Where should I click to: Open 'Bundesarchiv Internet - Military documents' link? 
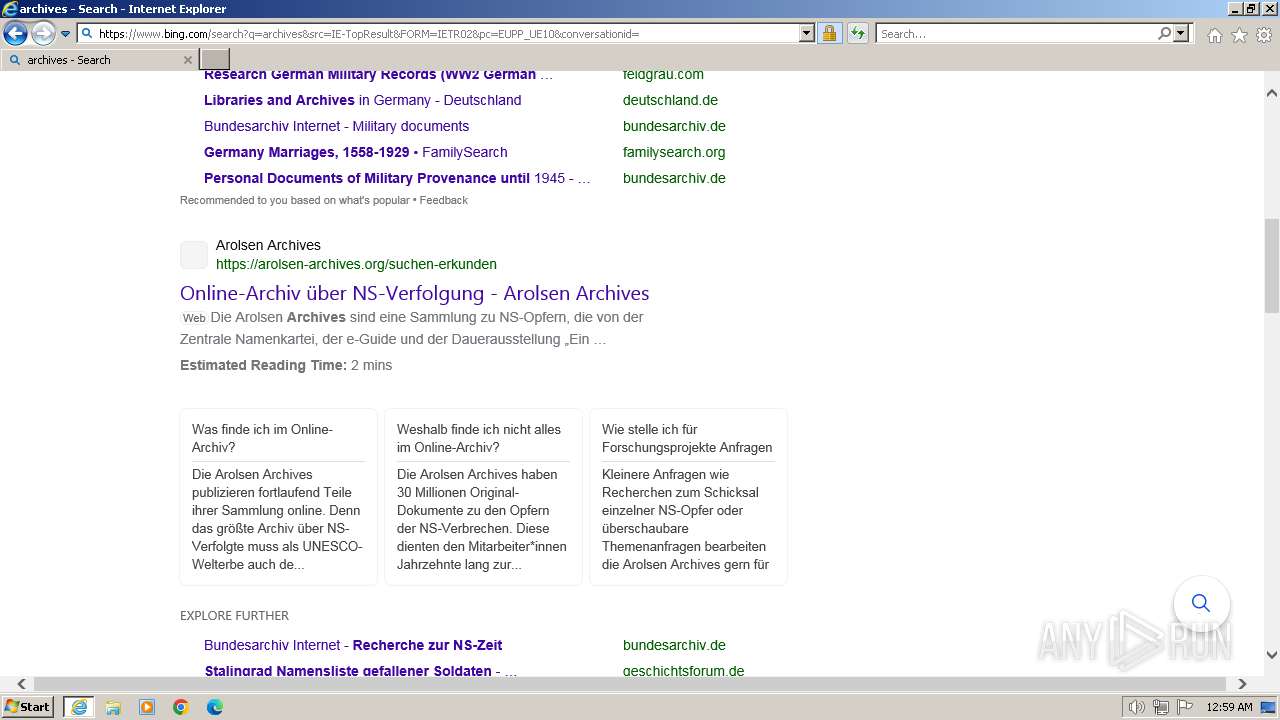pos(336,126)
